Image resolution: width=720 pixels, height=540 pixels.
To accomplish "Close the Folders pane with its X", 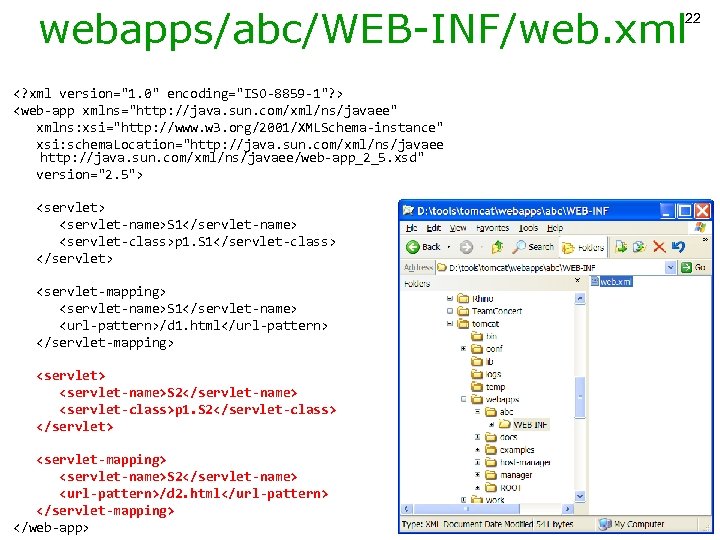I will click(578, 280).
